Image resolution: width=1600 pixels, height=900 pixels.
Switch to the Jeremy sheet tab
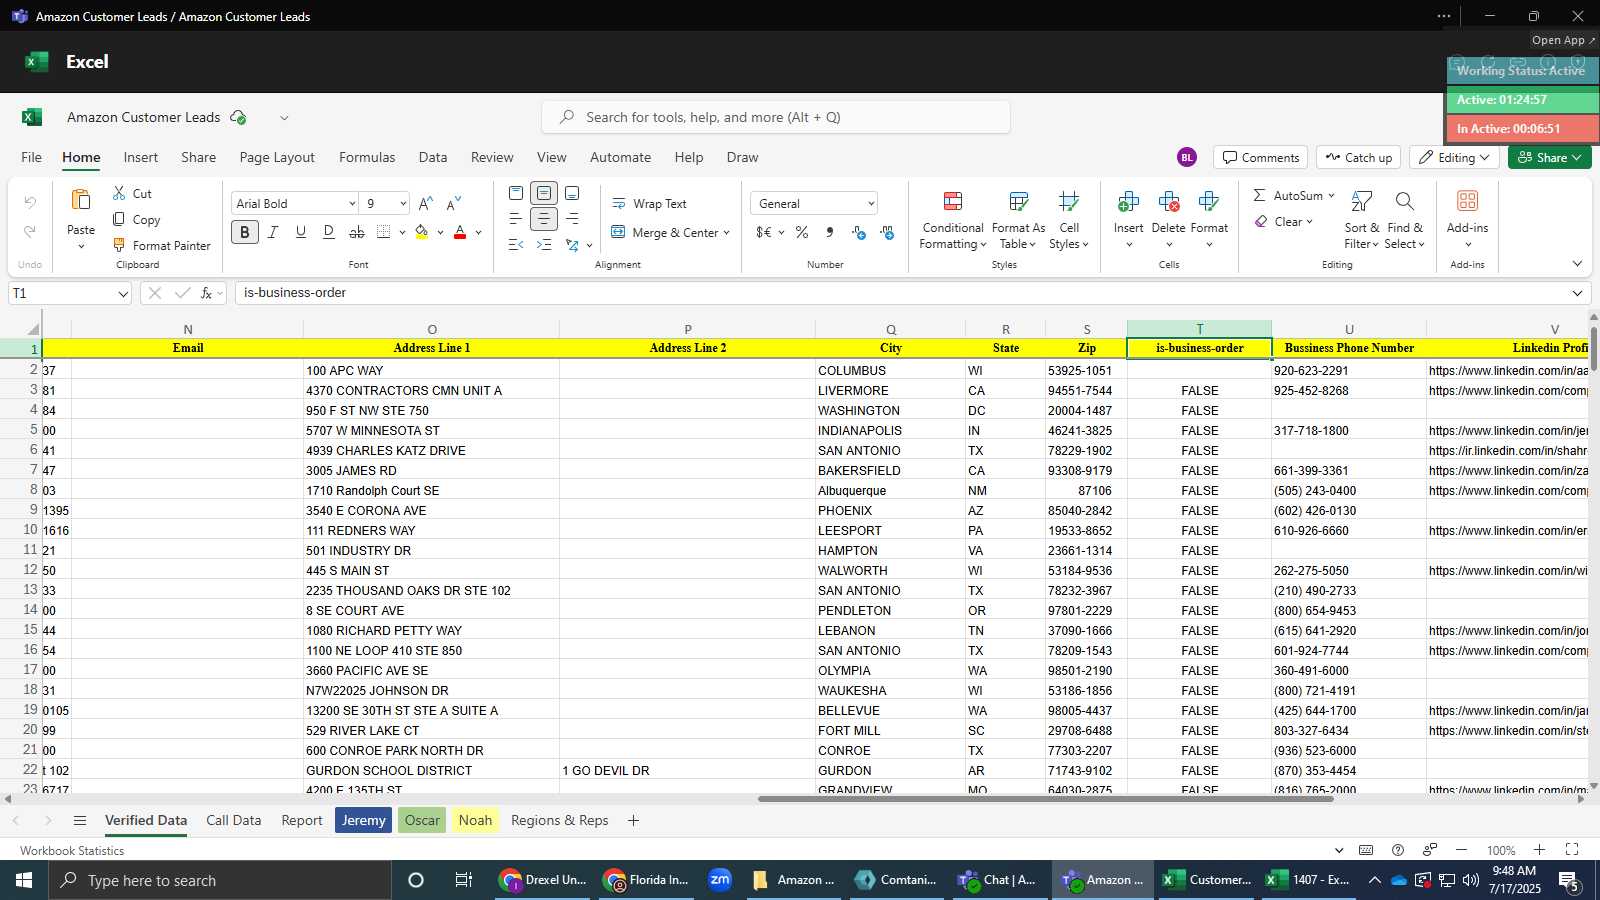363,821
